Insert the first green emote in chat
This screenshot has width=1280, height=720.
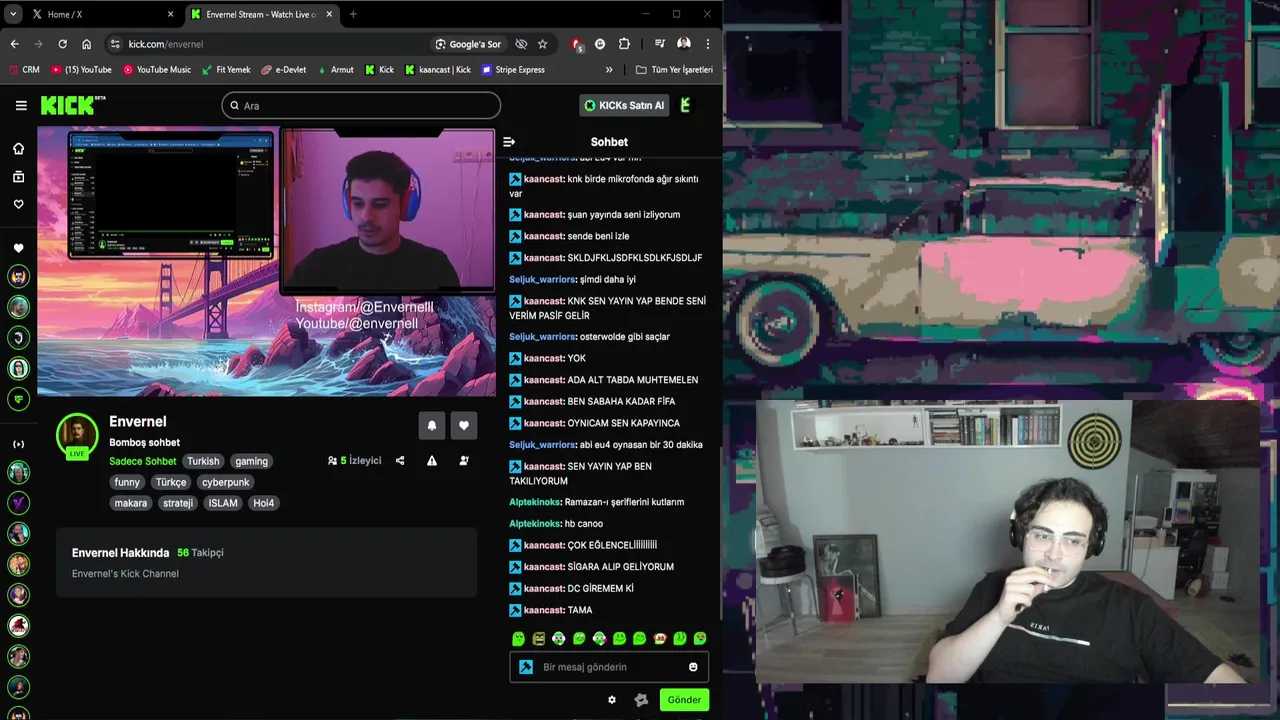click(x=518, y=639)
